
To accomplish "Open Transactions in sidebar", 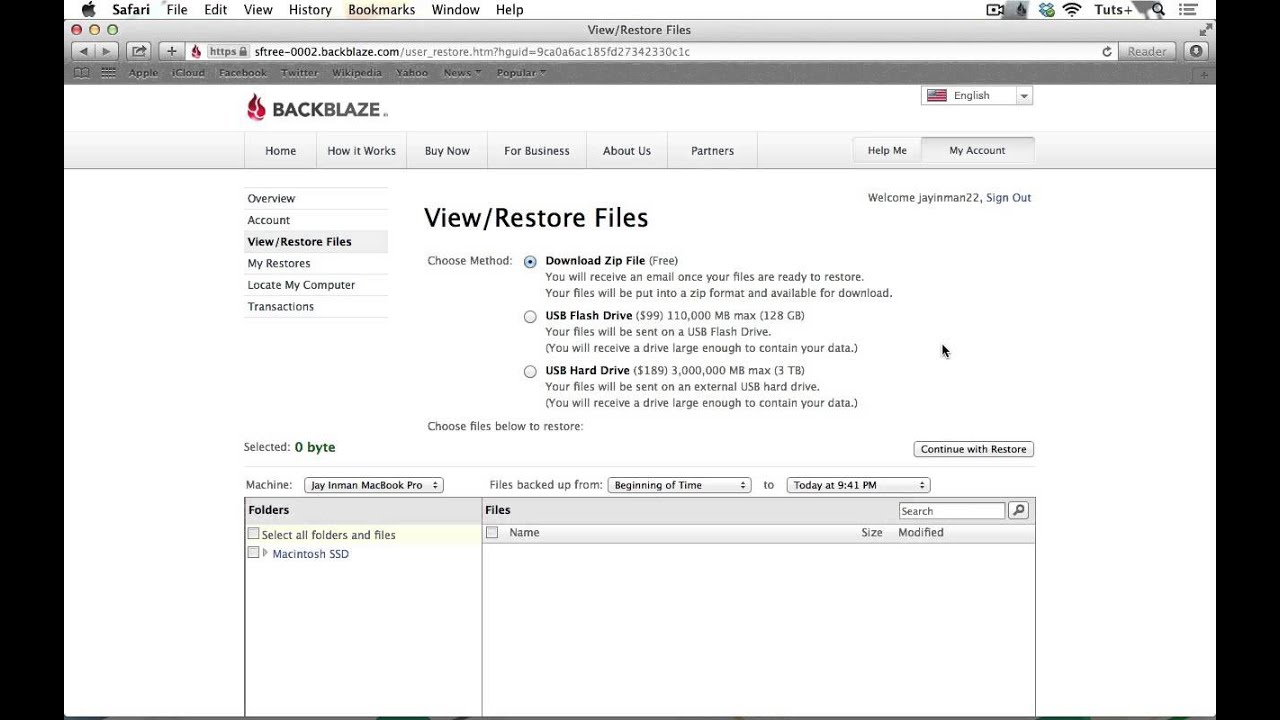I will click(x=281, y=307).
